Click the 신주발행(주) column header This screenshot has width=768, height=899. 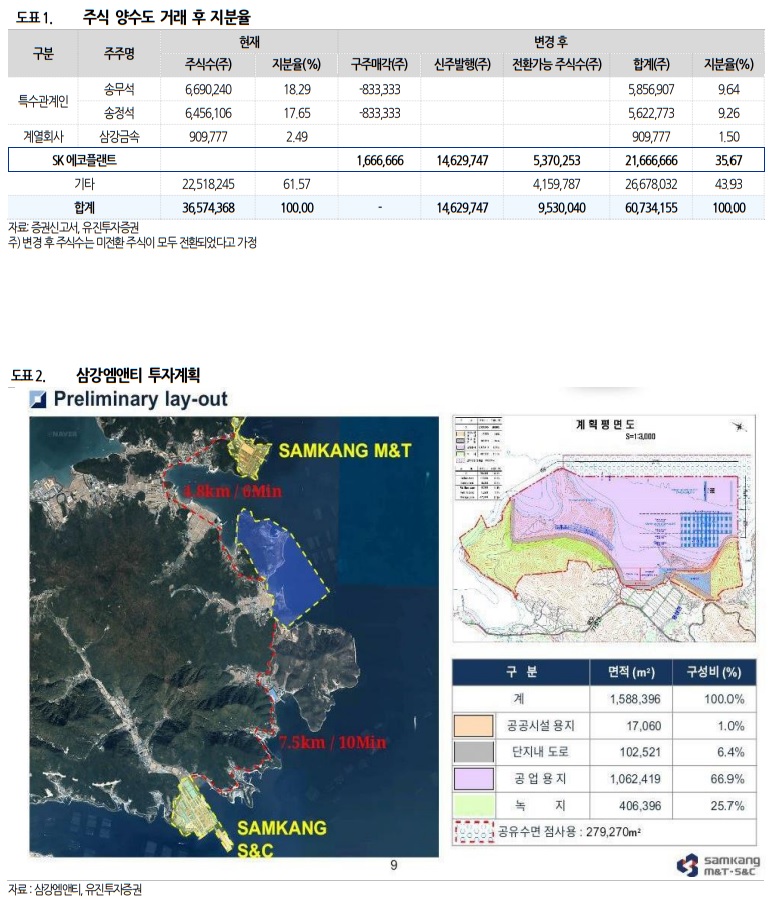coord(462,64)
